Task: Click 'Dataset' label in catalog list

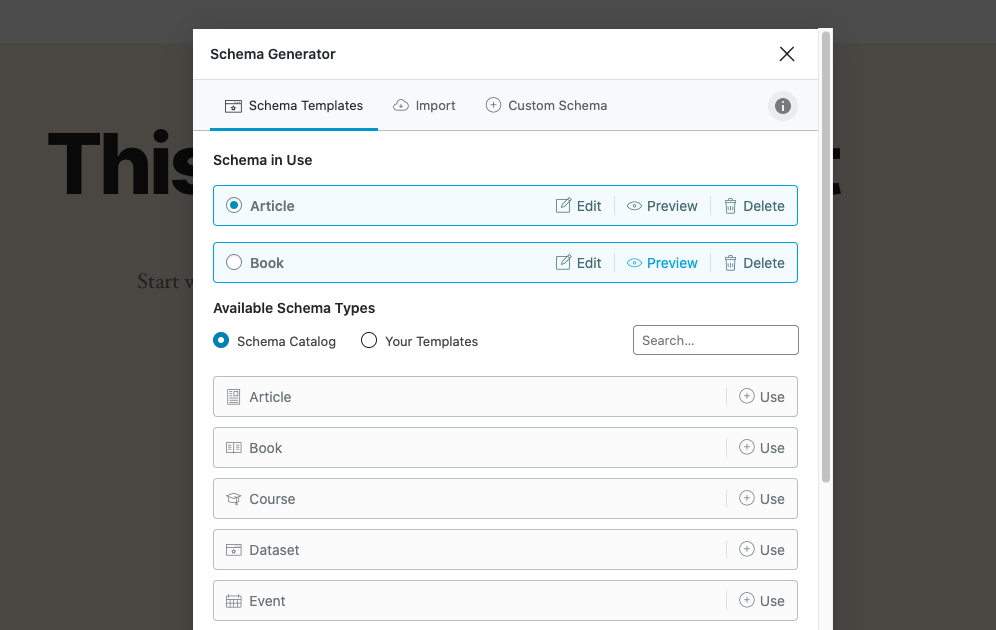Action: click(274, 550)
